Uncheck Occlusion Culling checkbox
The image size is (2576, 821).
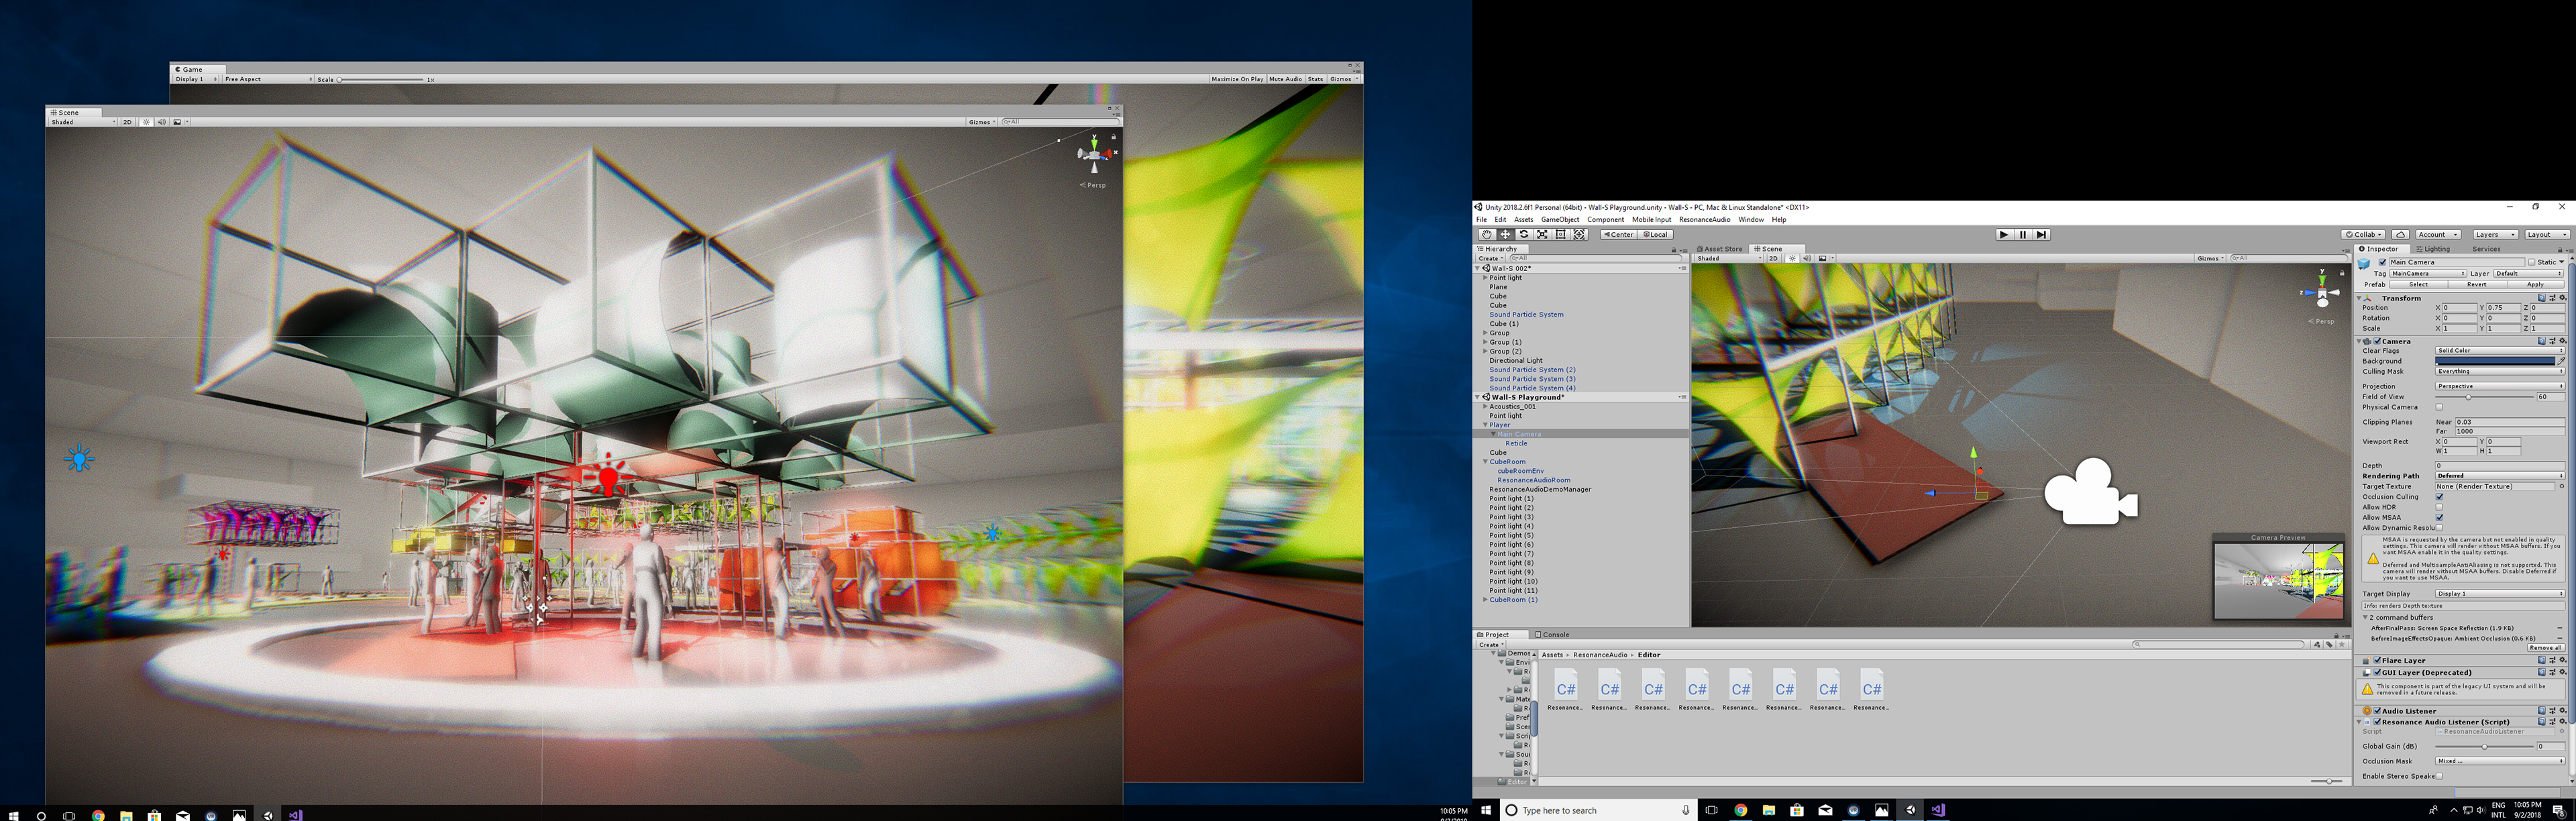pos(2439,497)
